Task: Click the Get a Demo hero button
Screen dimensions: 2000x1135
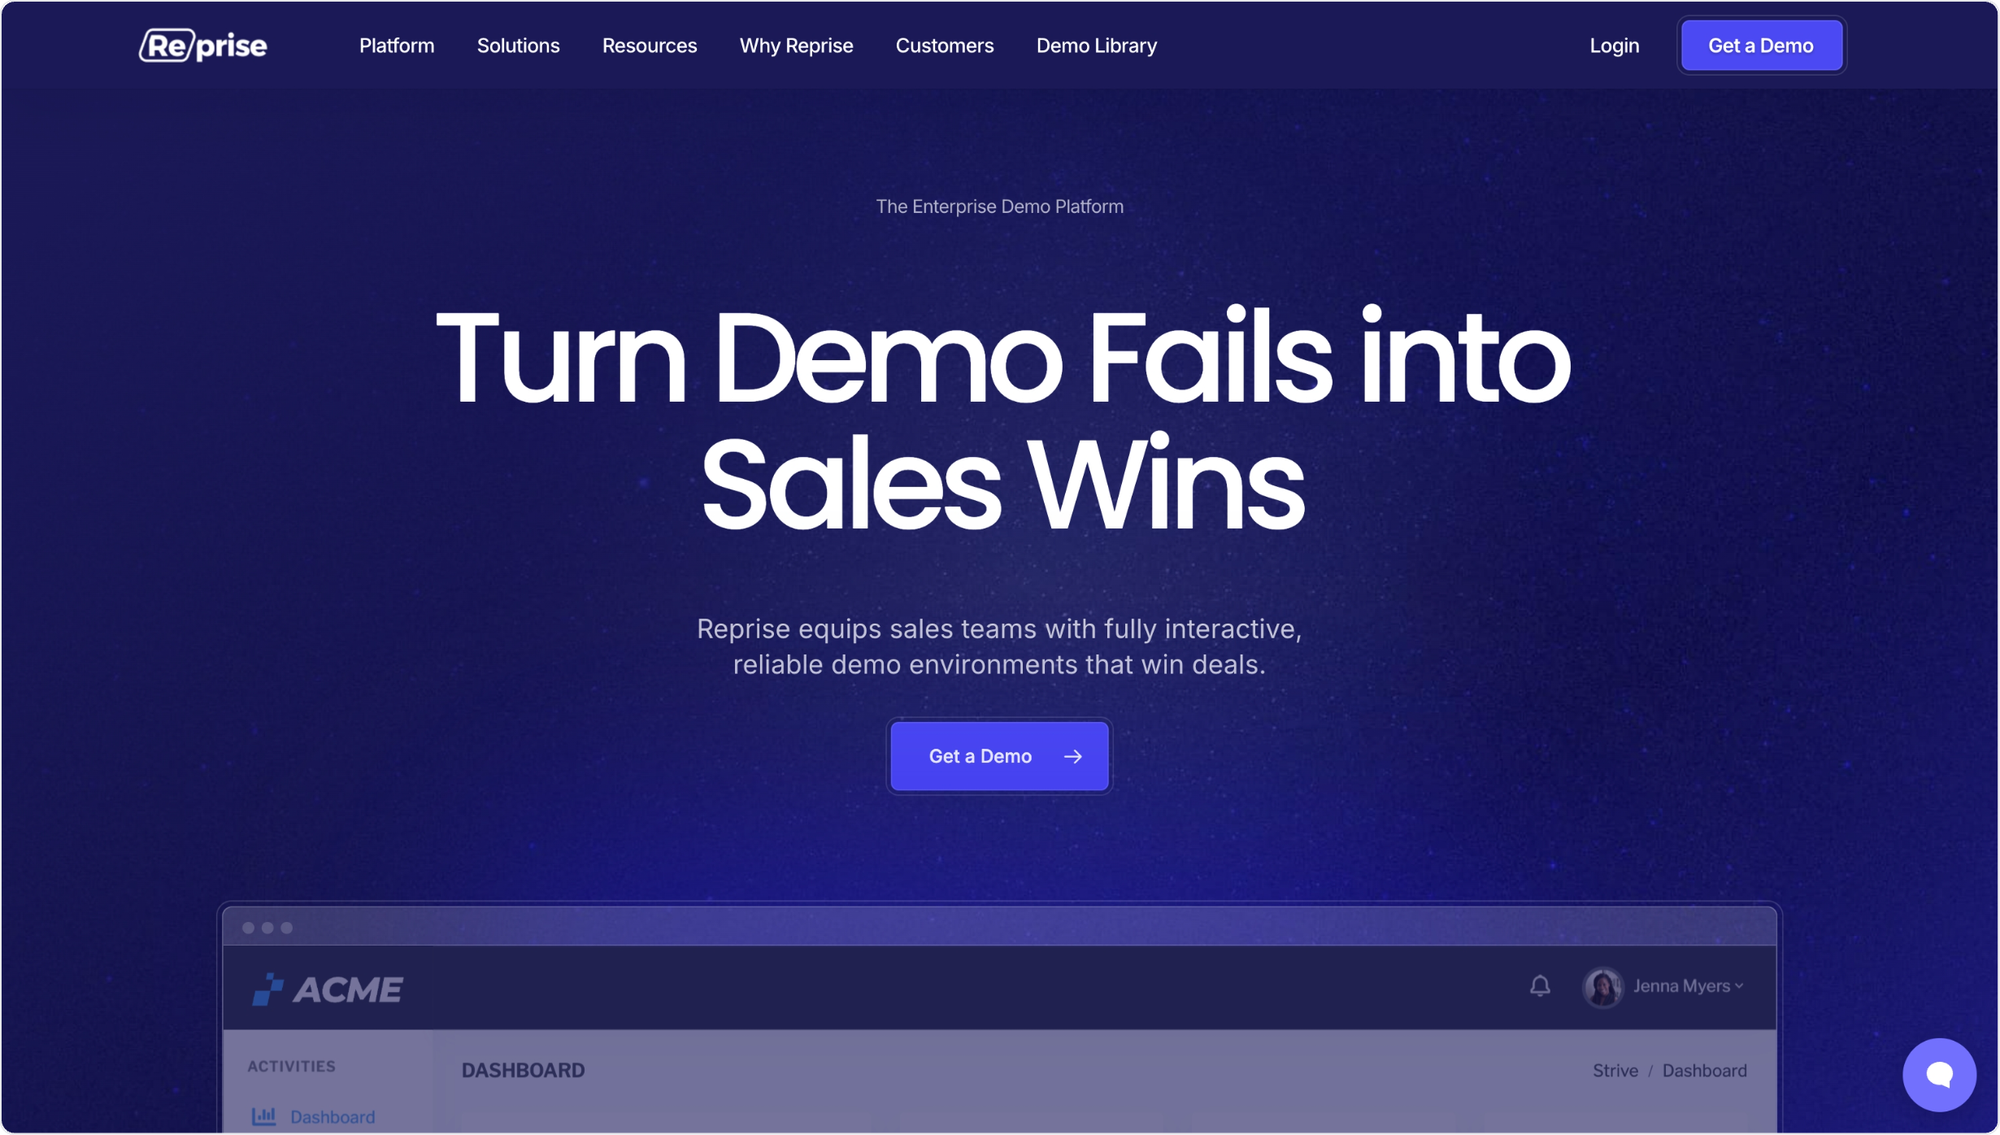Action: click(1000, 756)
